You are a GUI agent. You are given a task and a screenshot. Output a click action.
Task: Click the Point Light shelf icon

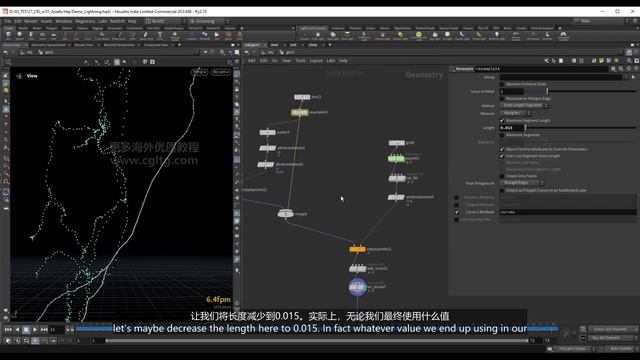318,36
